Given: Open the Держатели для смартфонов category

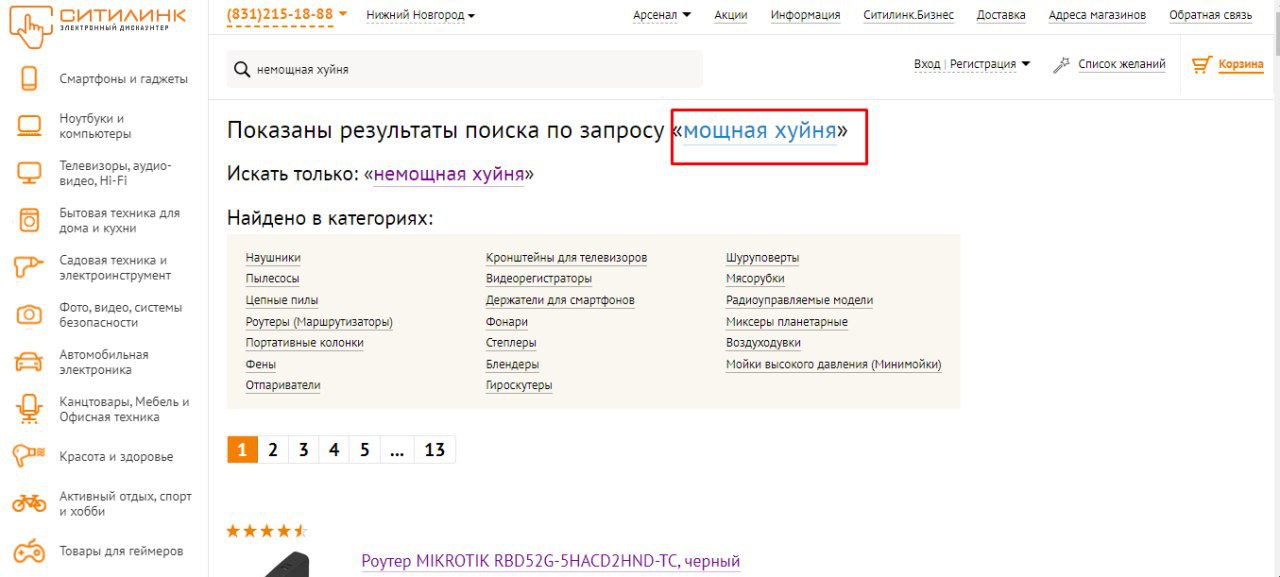Looking at the screenshot, I should 560,300.
